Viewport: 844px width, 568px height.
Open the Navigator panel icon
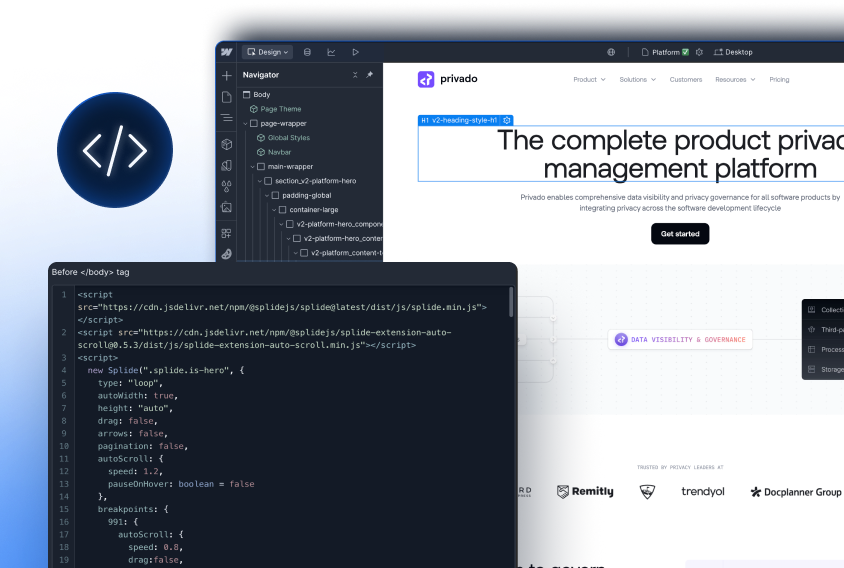pyautogui.click(x=227, y=117)
